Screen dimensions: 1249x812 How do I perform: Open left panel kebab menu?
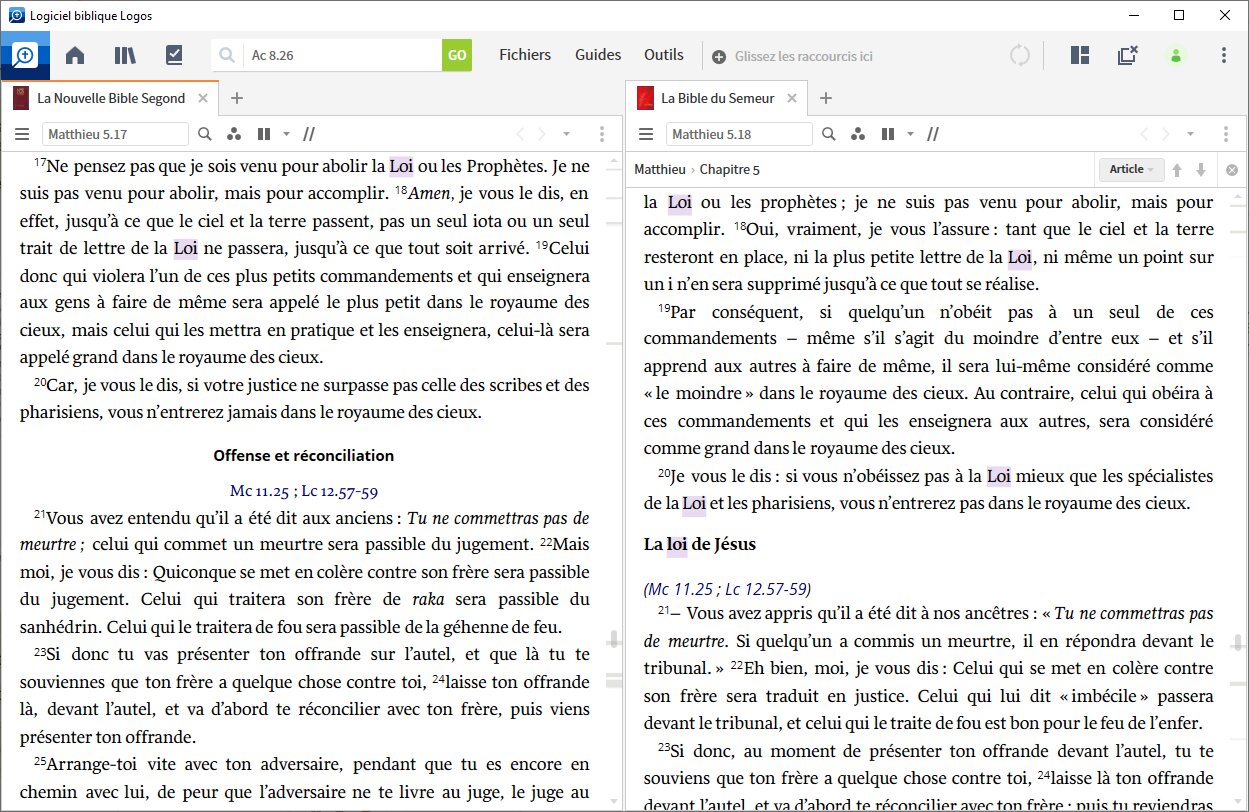pyautogui.click(x=602, y=134)
